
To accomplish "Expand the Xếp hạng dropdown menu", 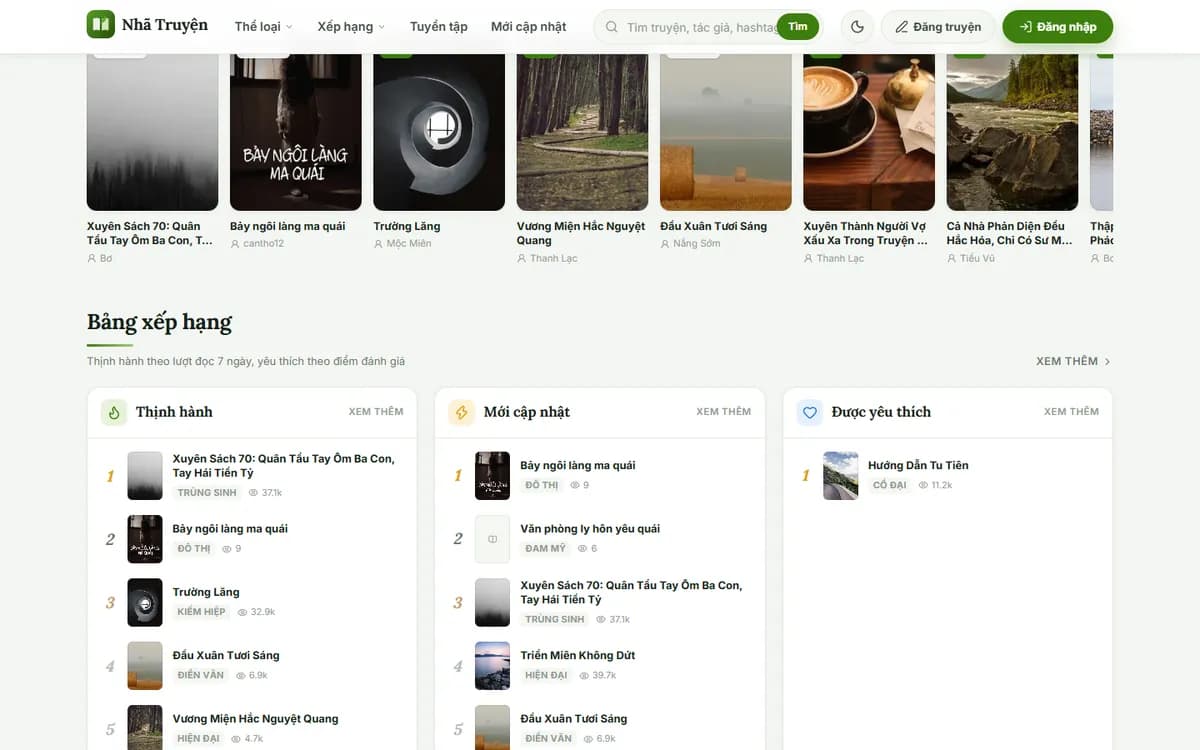I will [351, 27].
